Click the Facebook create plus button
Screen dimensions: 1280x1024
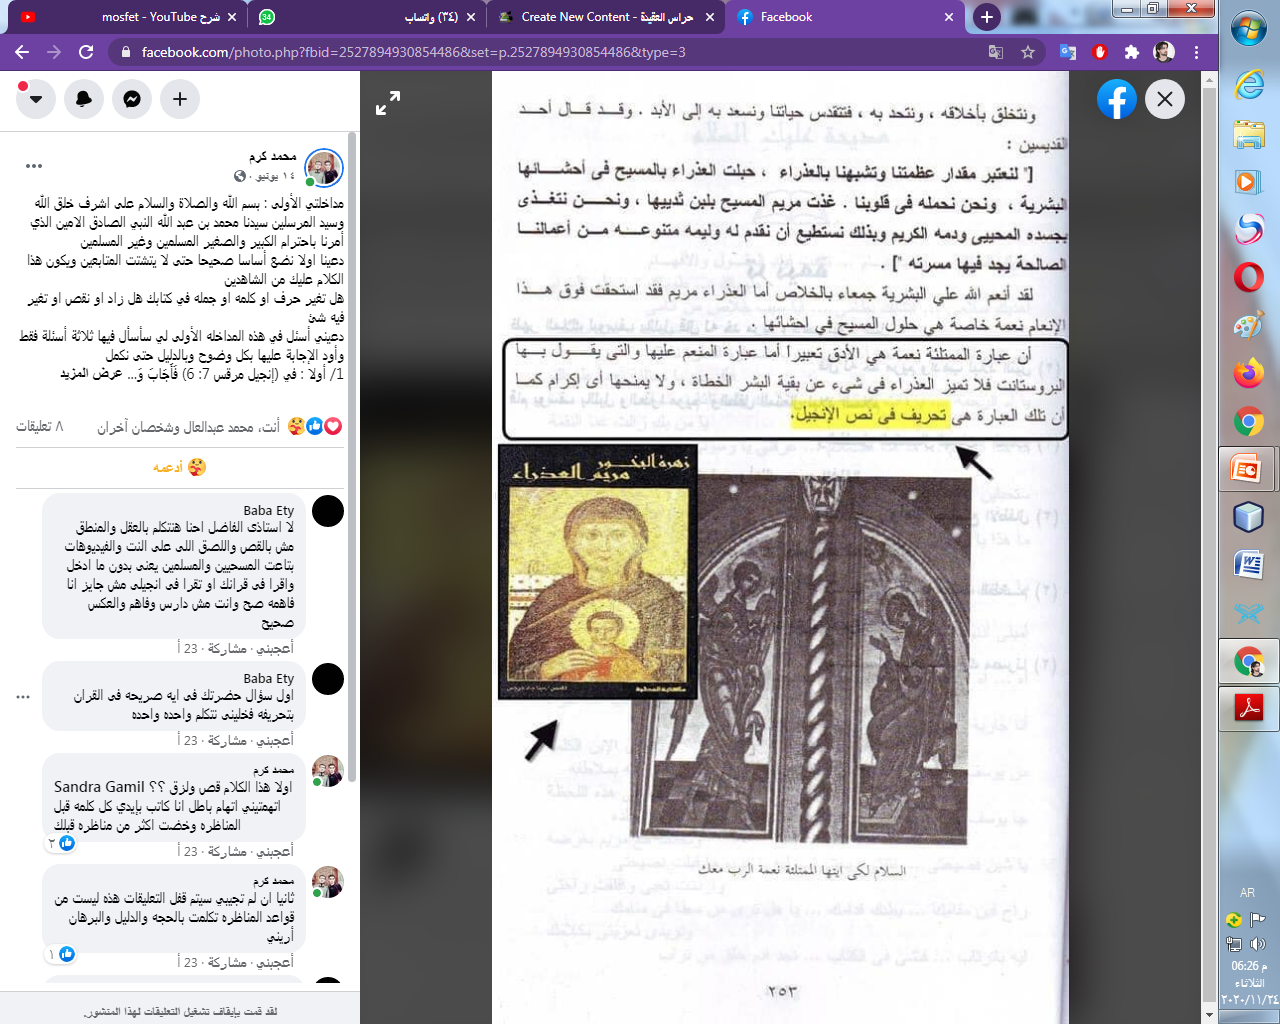click(180, 99)
